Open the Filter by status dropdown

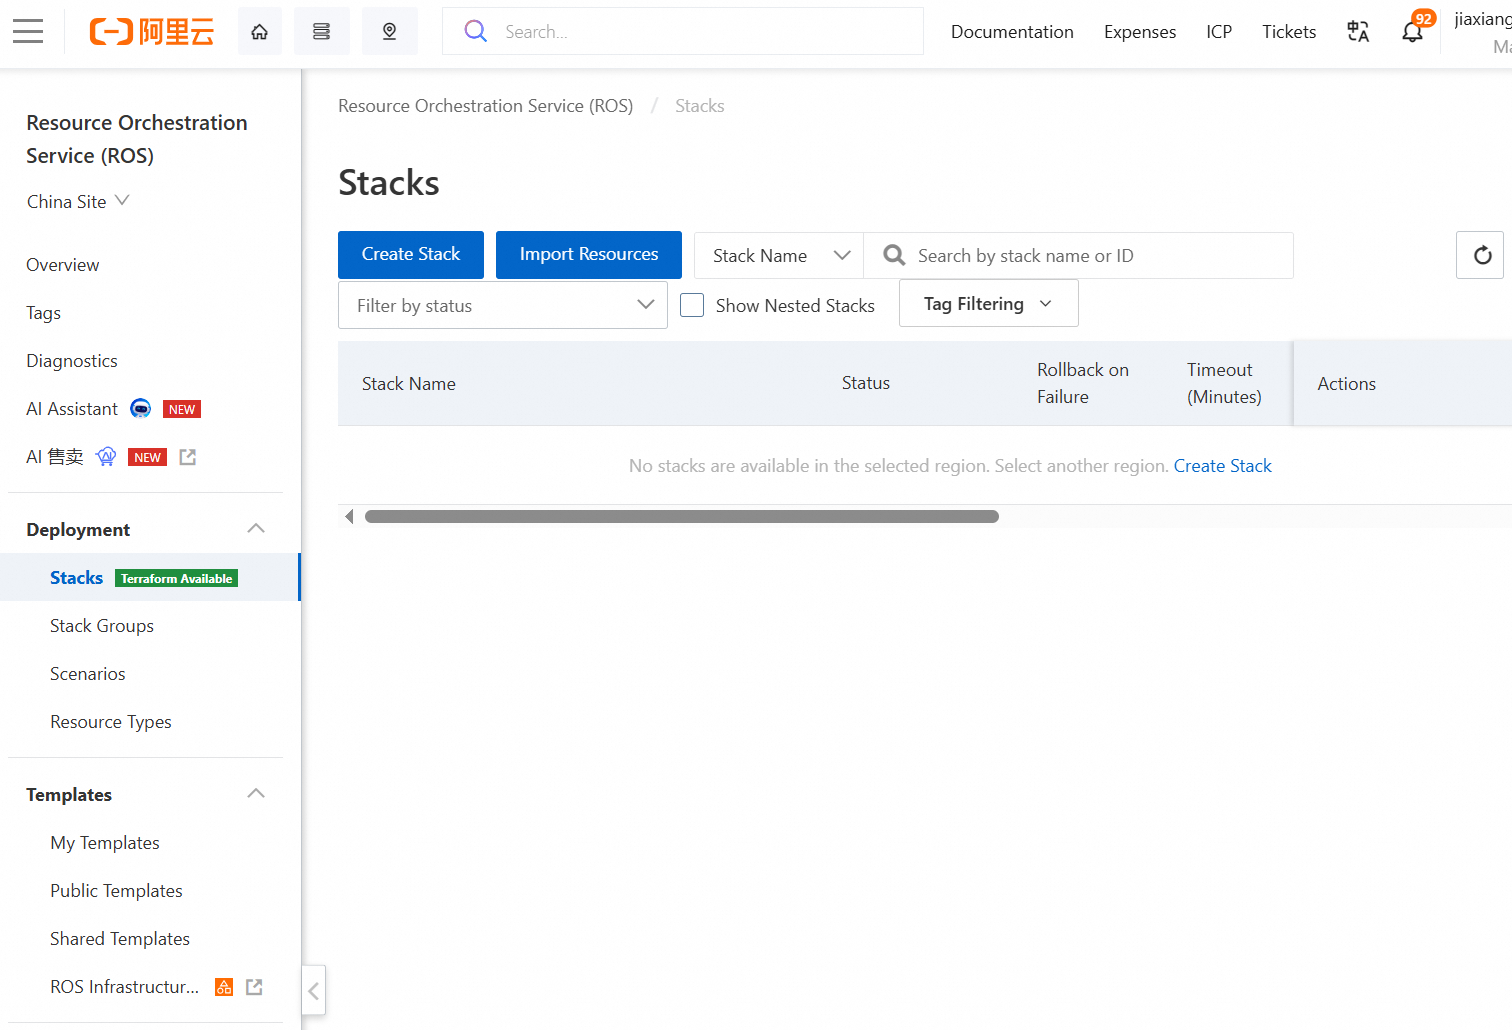(x=503, y=305)
